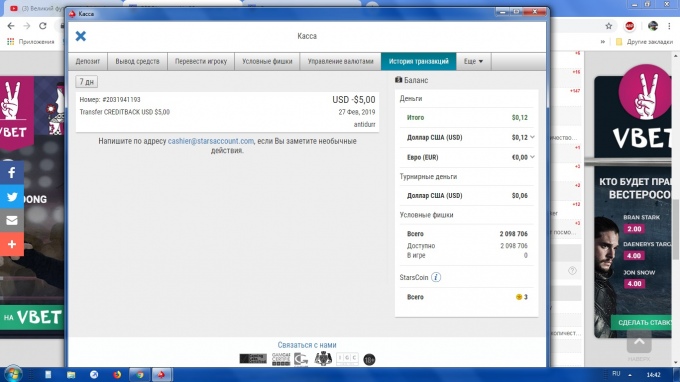Click the email share envelope icon
The image size is (680, 382).
point(12,220)
